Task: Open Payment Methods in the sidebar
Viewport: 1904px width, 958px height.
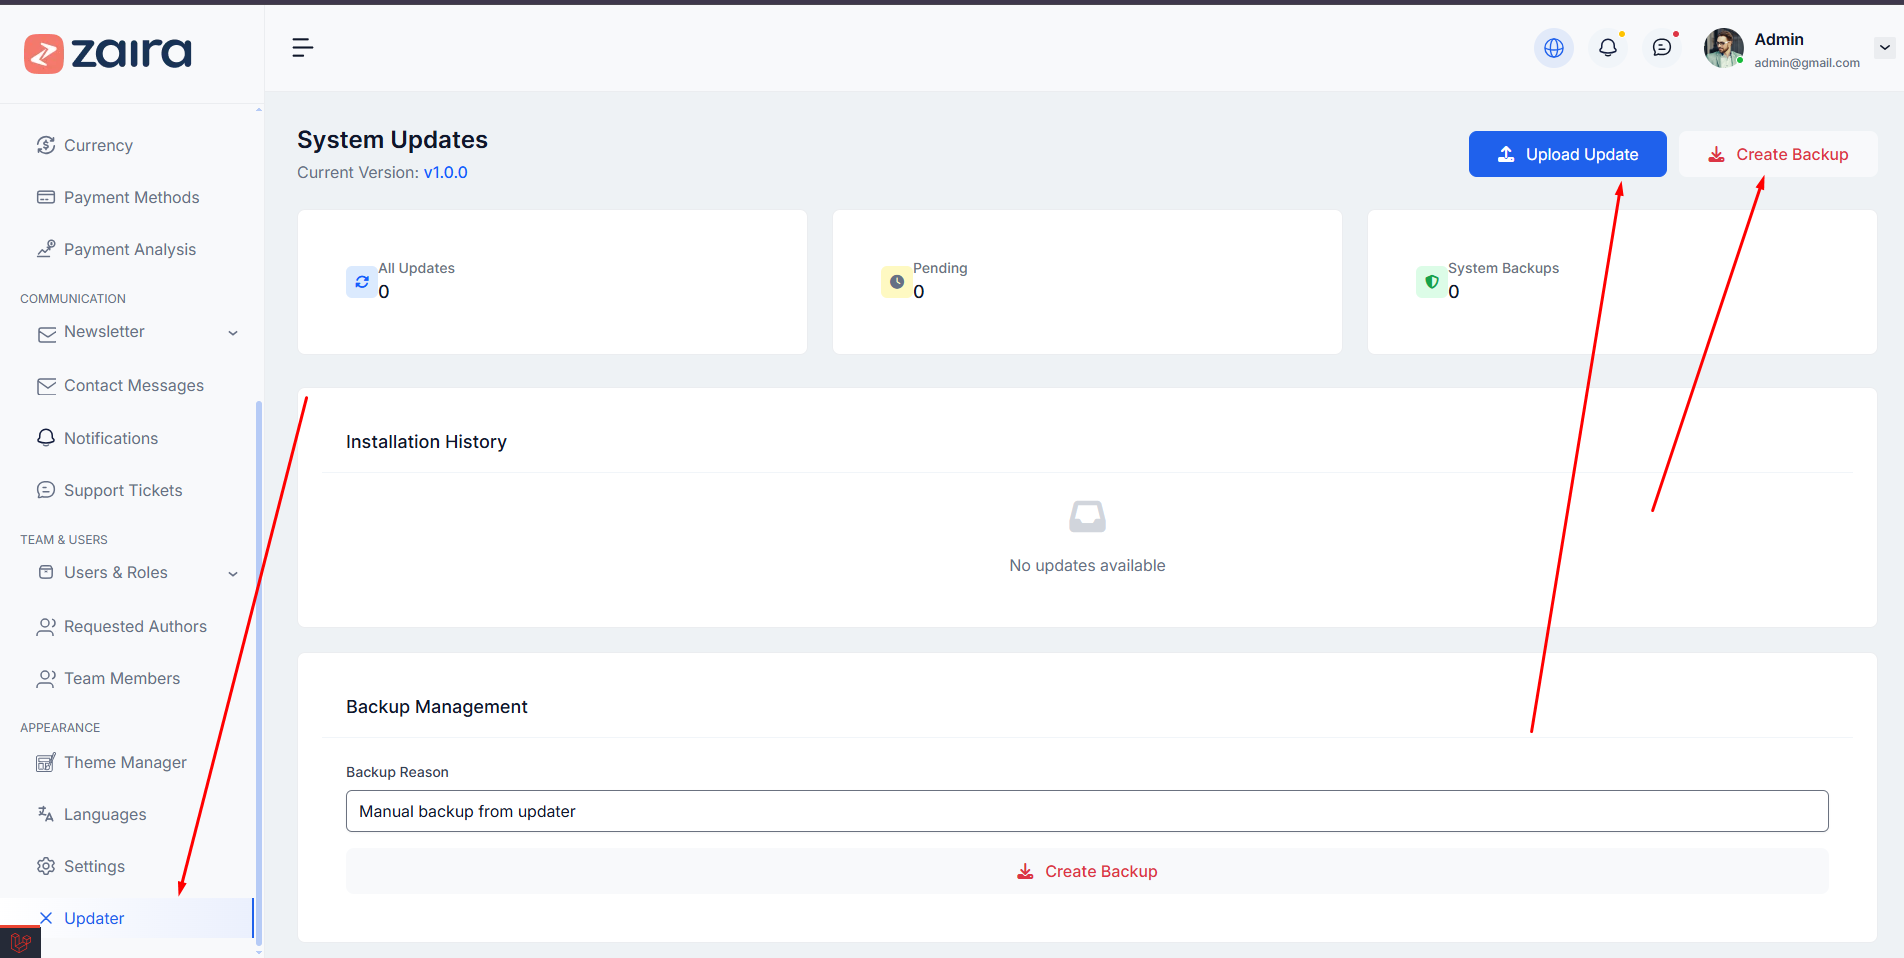Action: click(x=131, y=198)
